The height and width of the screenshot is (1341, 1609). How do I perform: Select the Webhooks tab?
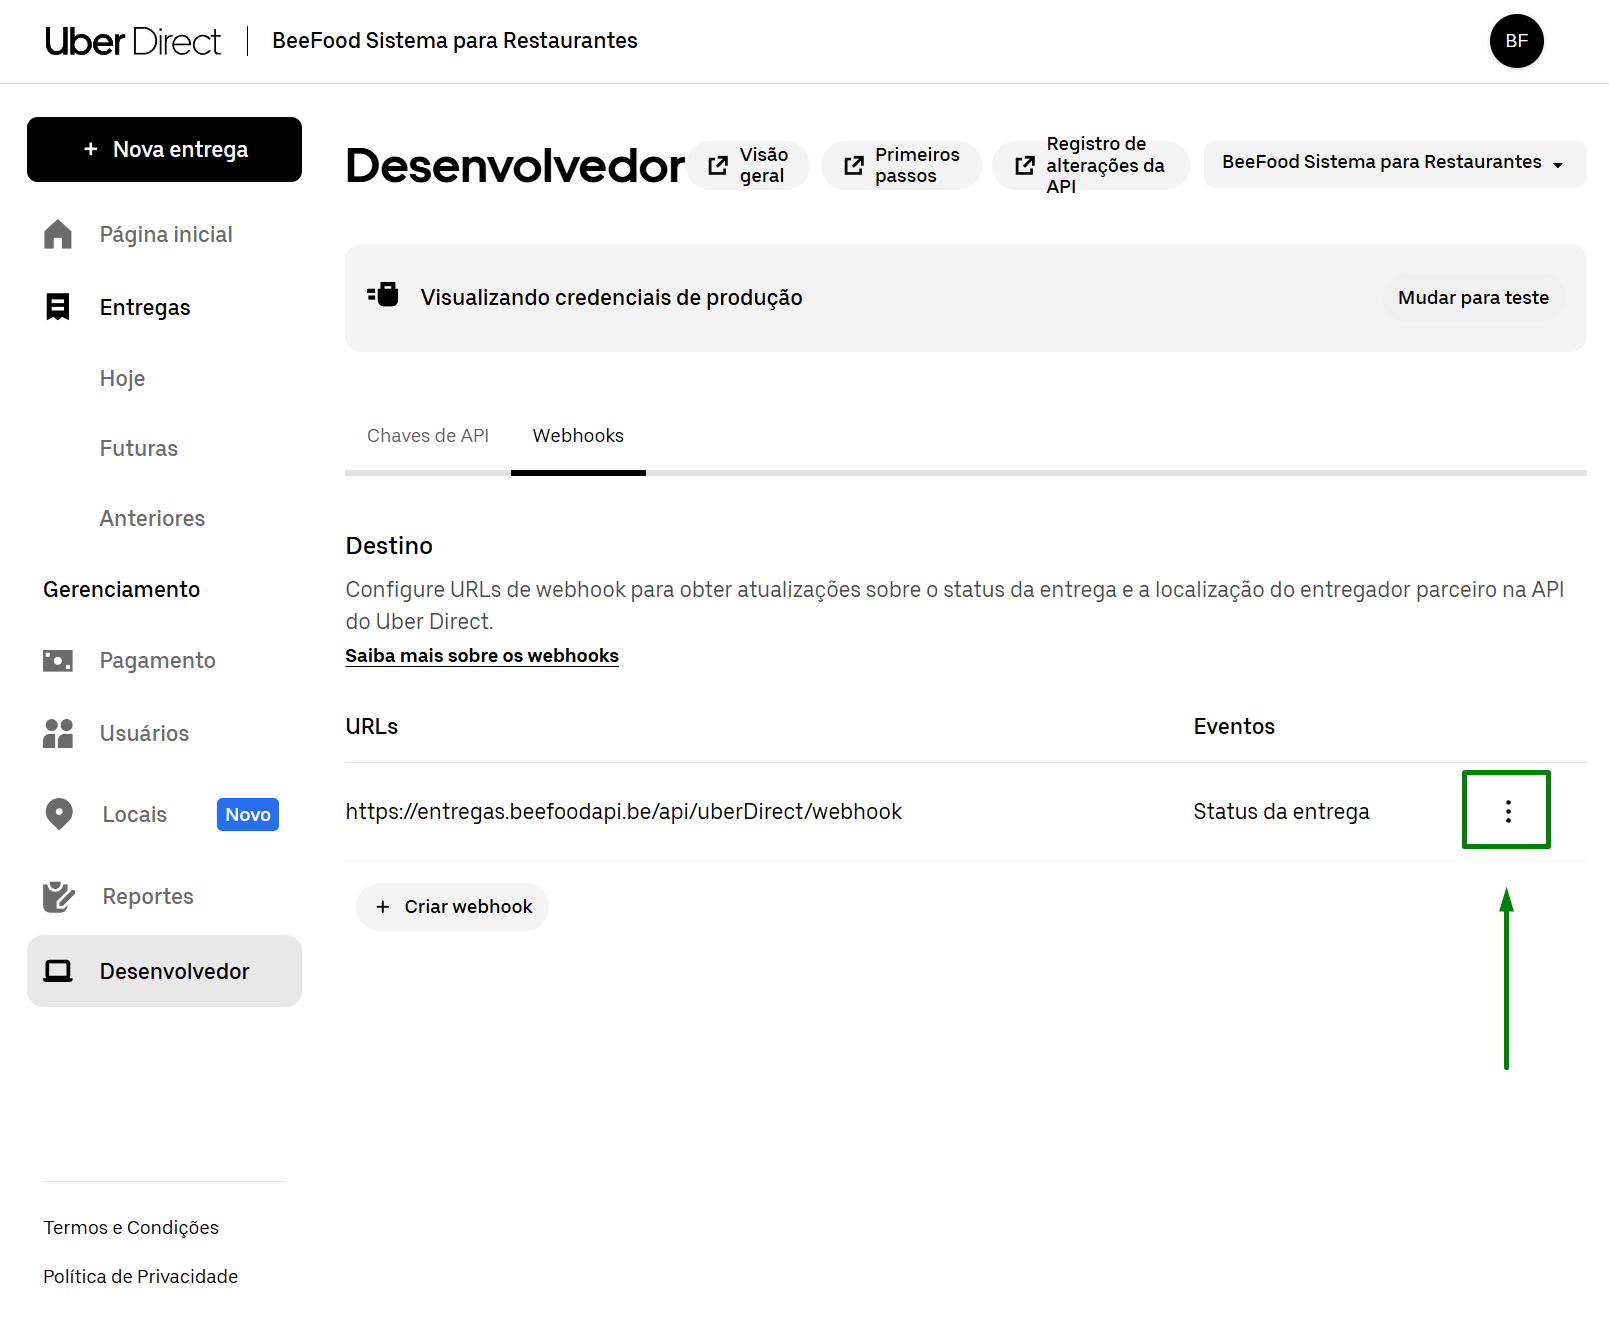tap(578, 435)
